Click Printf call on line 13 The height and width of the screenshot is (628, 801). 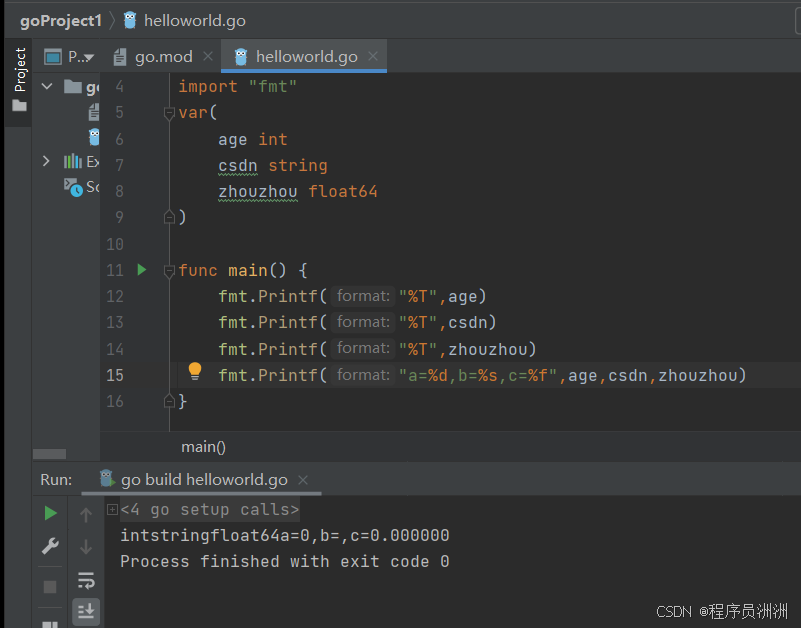coord(288,323)
